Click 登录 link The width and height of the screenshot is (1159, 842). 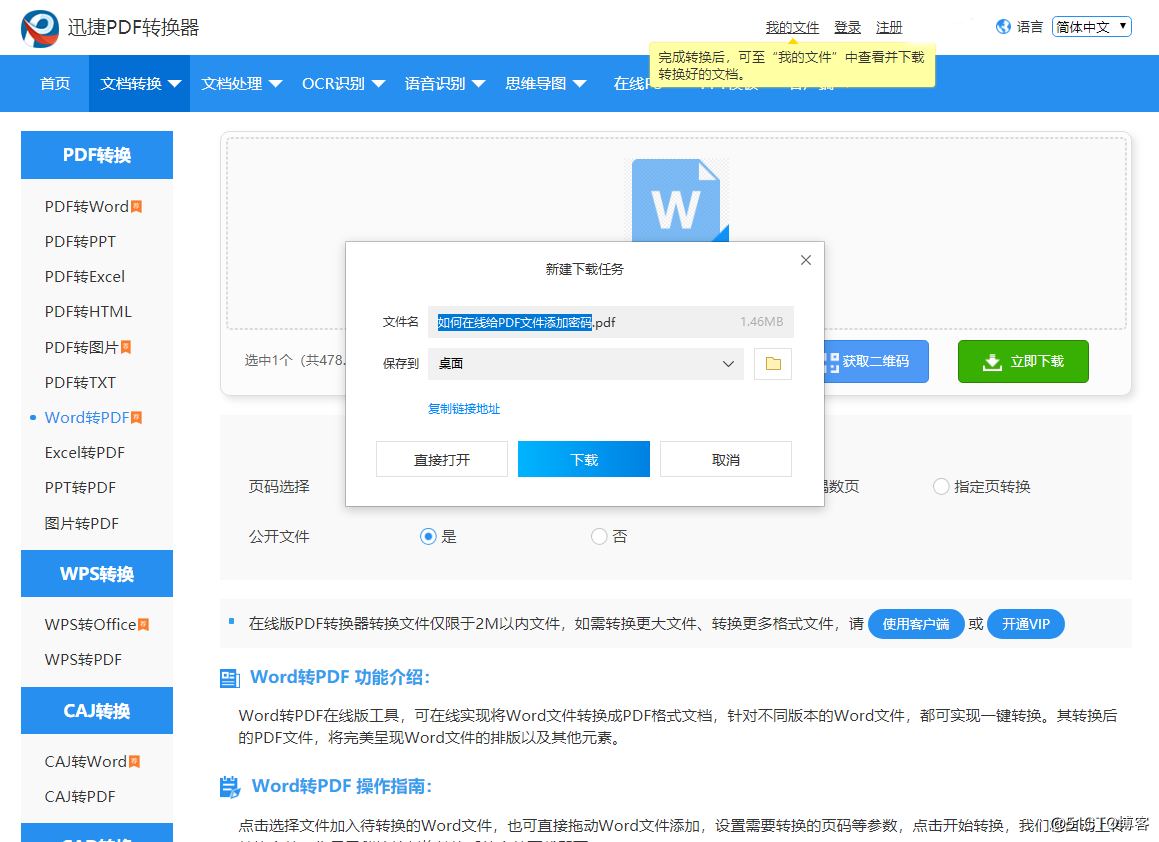pyautogui.click(x=847, y=27)
